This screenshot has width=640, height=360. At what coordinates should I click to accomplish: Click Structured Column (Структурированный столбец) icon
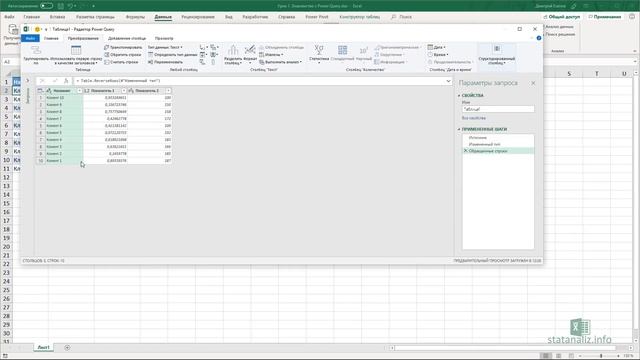(497, 50)
